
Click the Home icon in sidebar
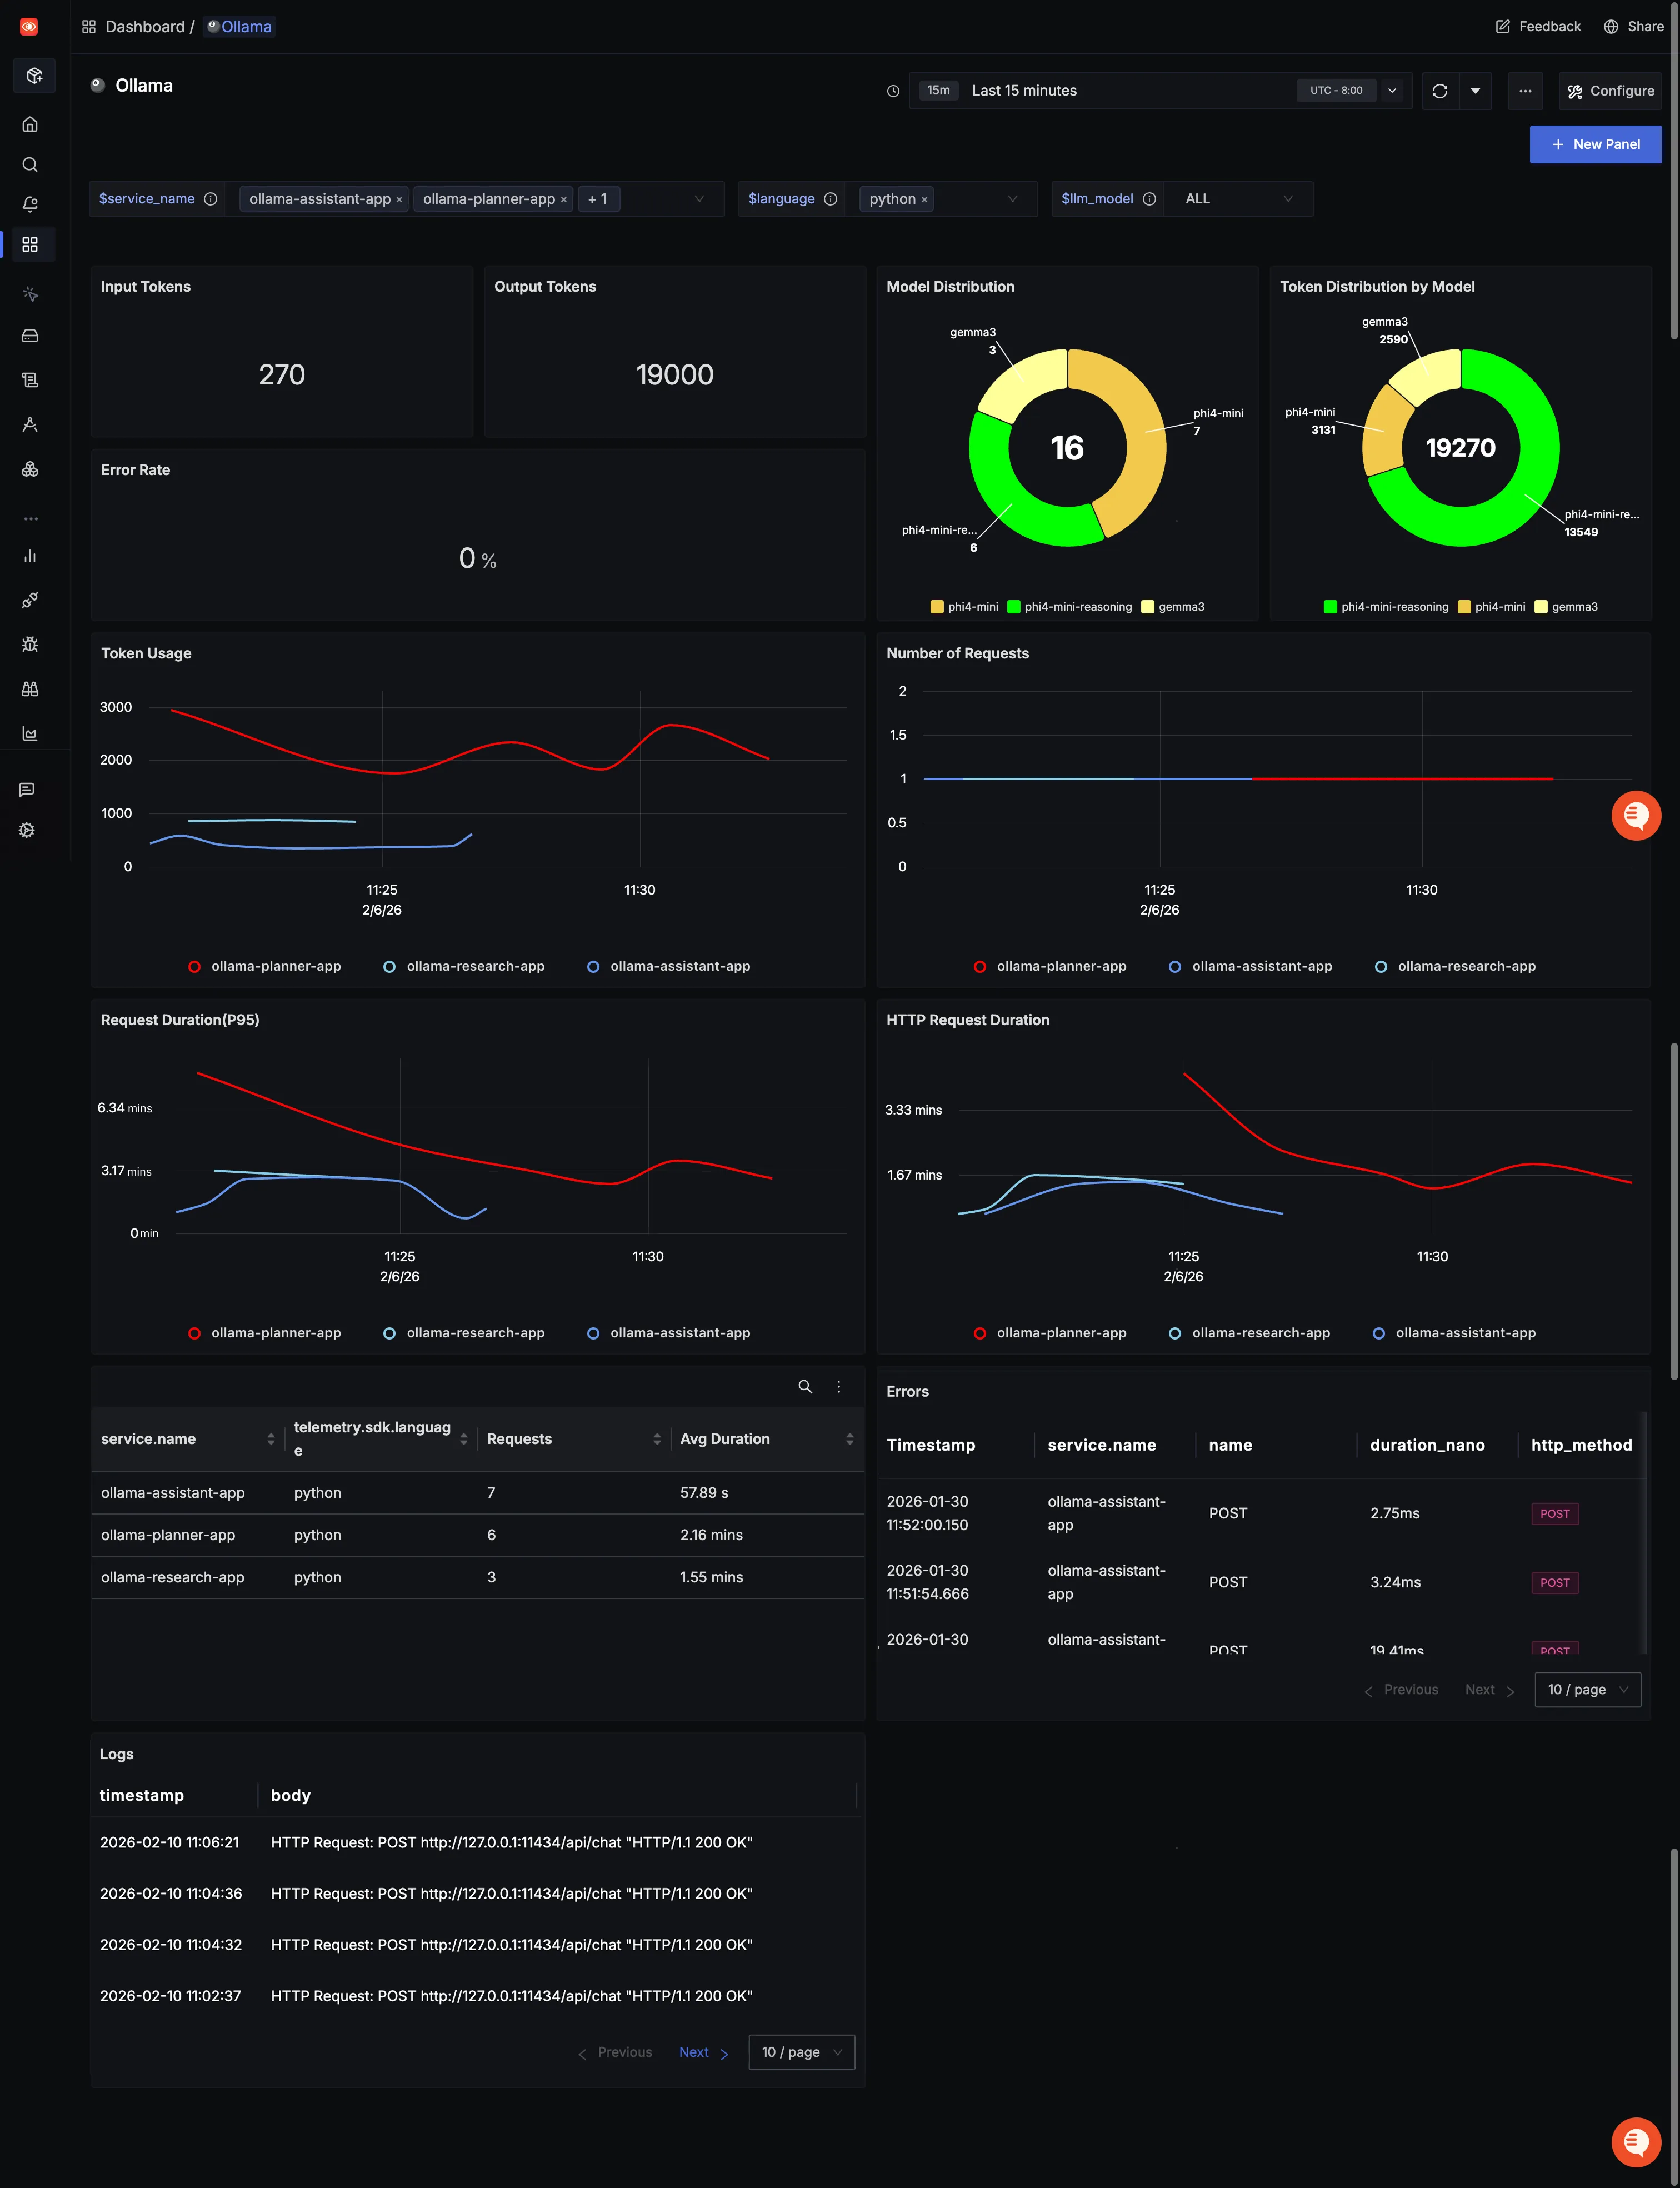[x=30, y=124]
